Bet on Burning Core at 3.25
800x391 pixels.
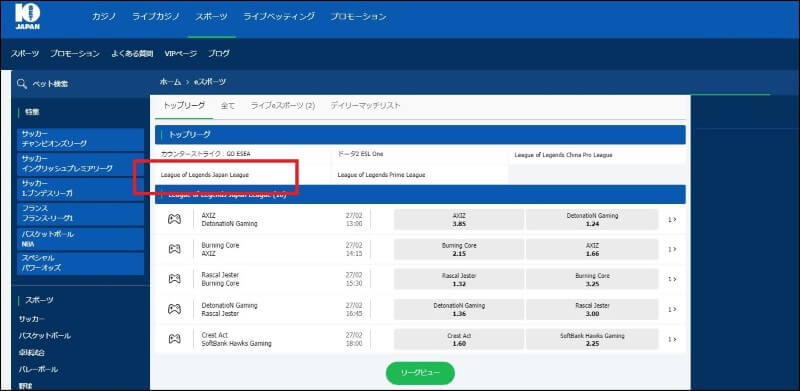(x=592, y=279)
